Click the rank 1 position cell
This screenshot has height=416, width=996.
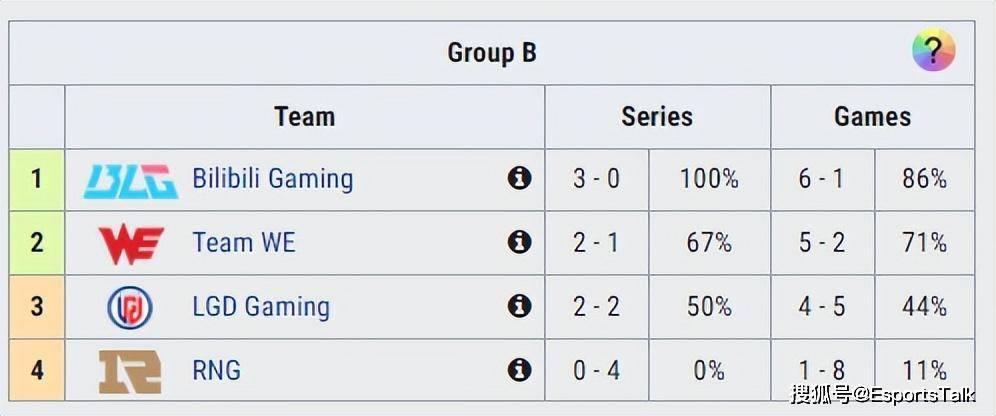[x=37, y=180]
